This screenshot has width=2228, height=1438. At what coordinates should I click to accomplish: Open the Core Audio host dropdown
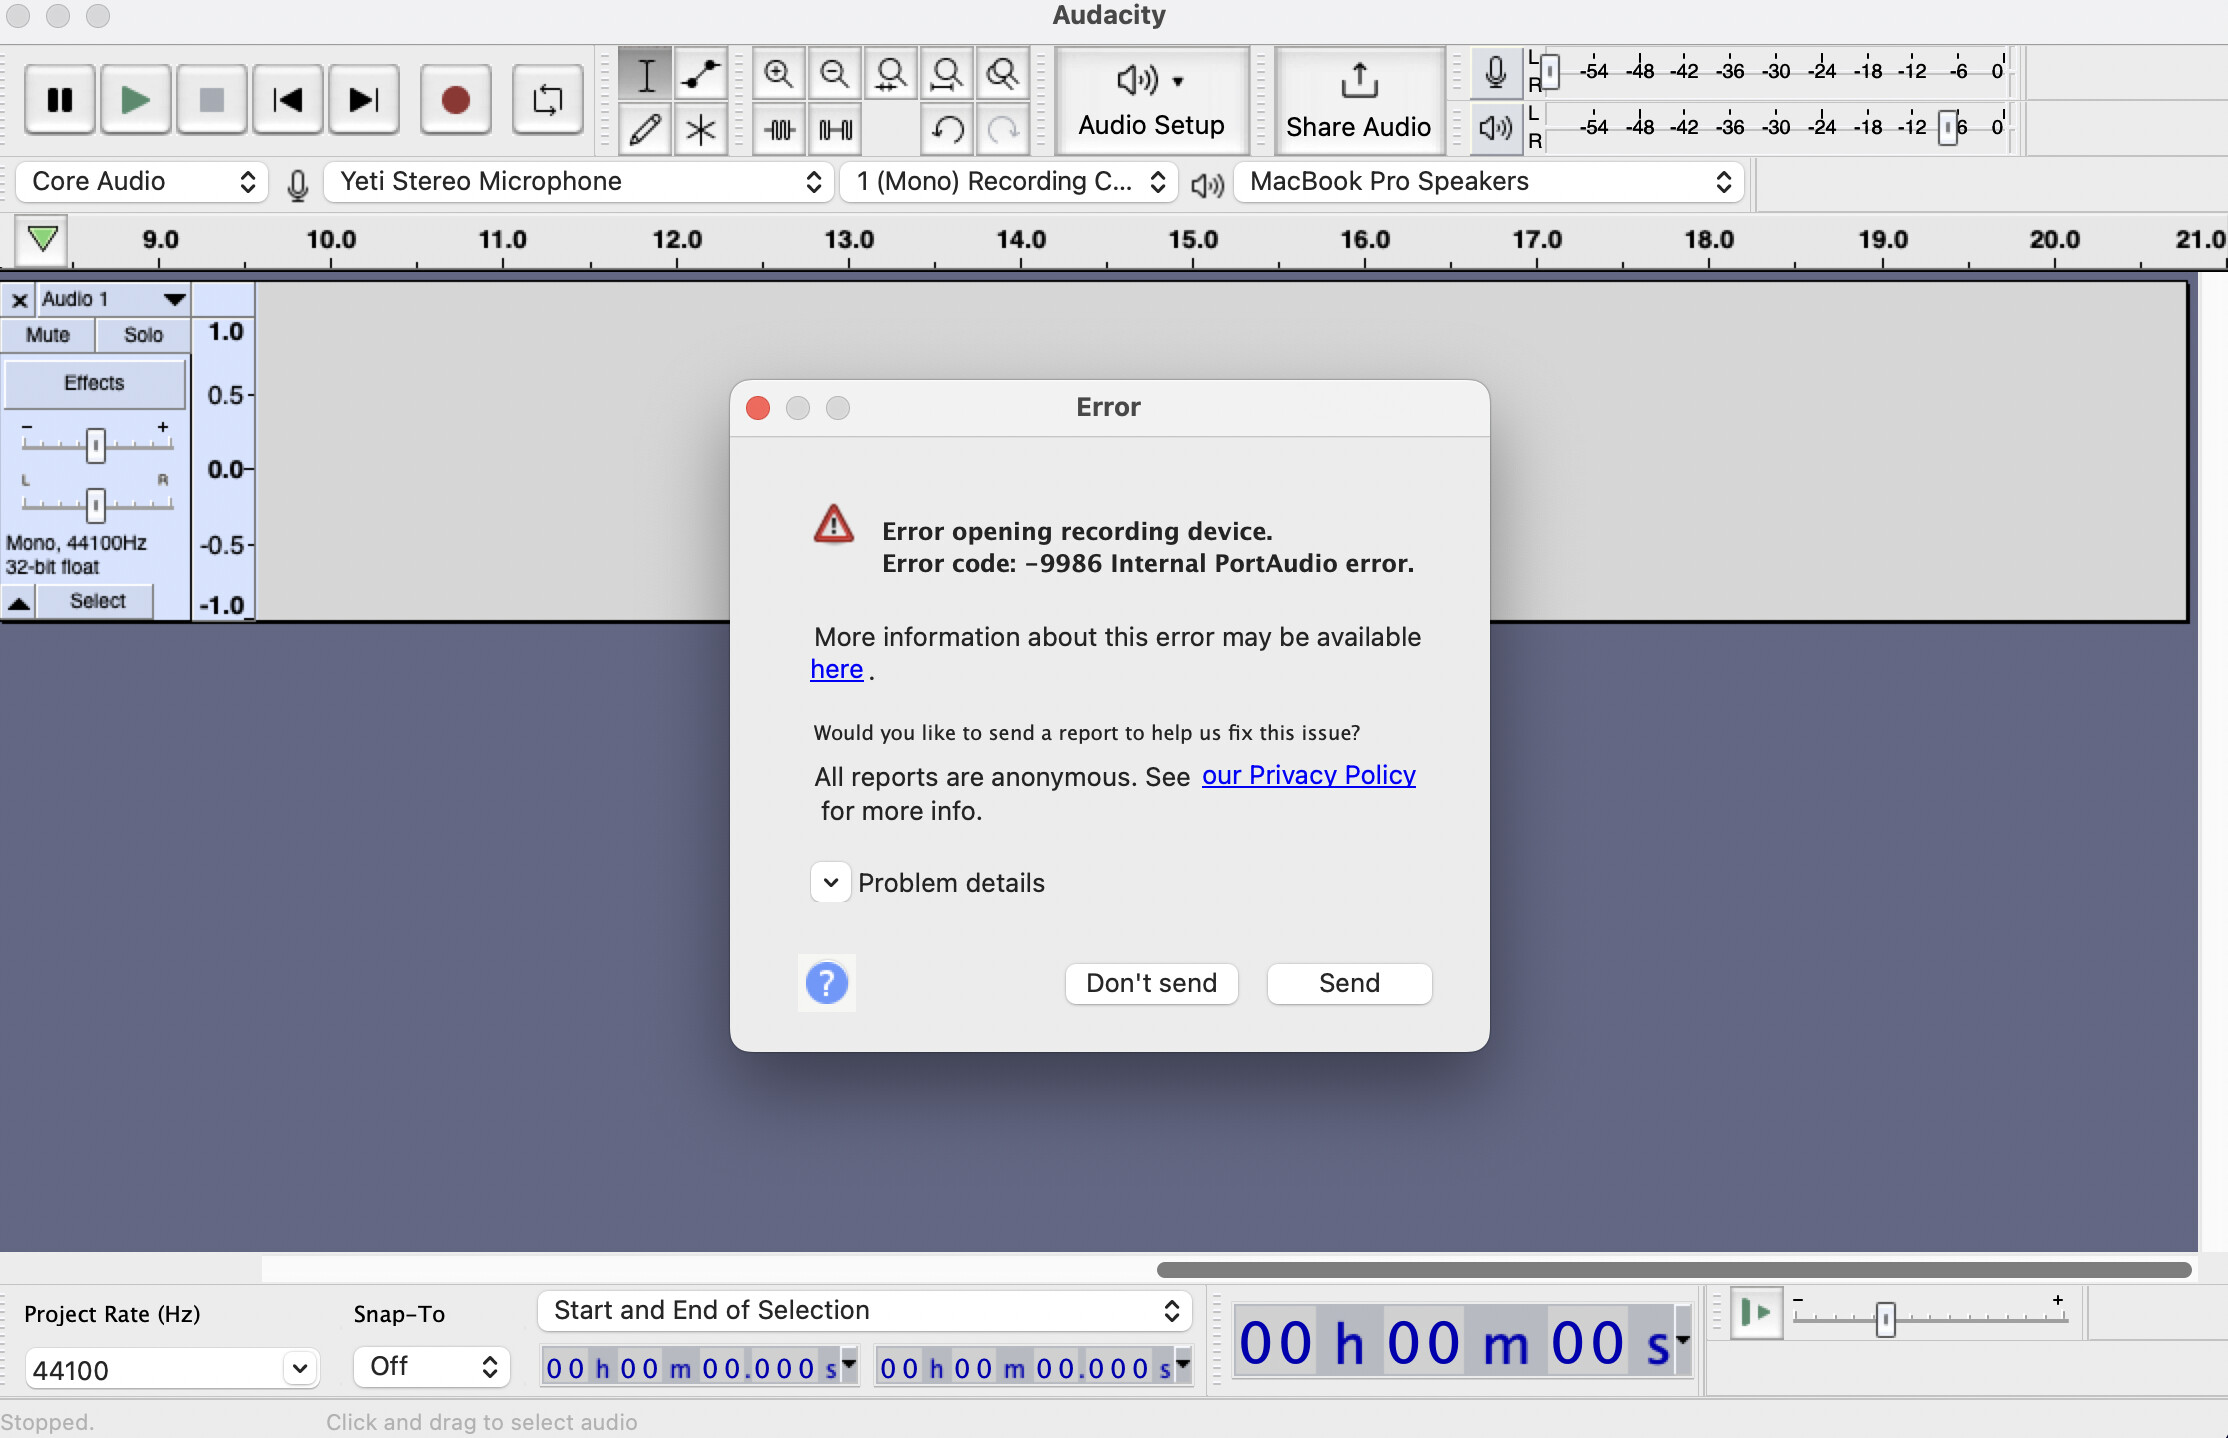(142, 182)
